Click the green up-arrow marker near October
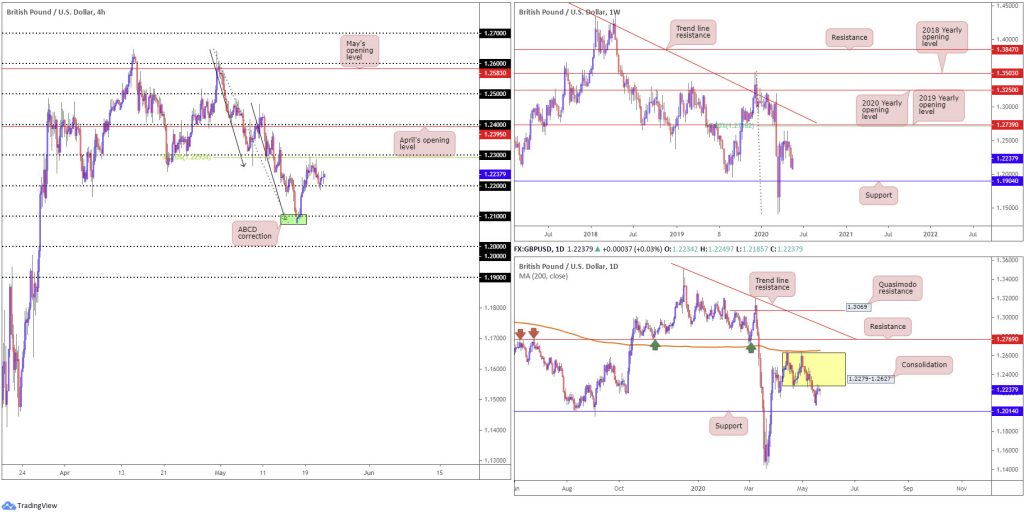Viewport: 1024px width, 512px height. 655,344
